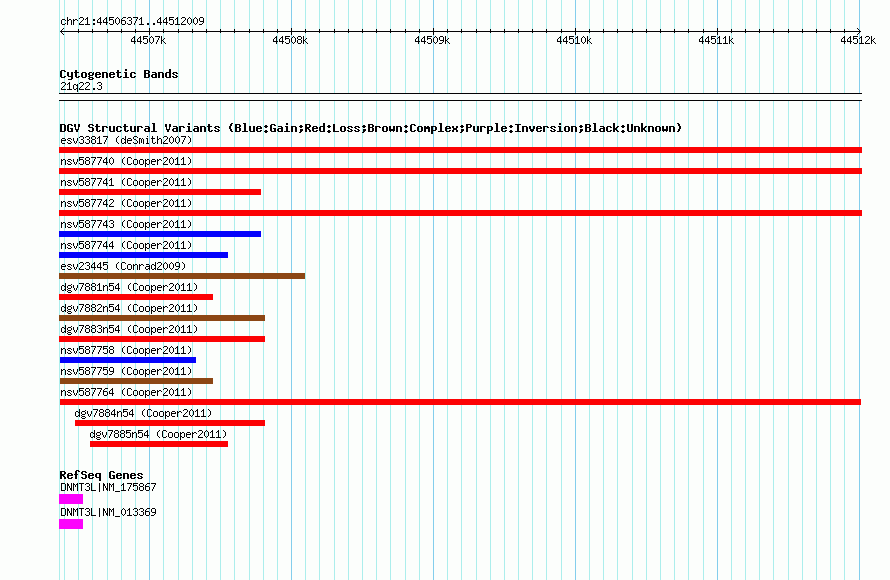Image resolution: width=890 pixels, height=580 pixels.
Task: Click the magenta block for DNMT3L|NM_175867
Action: (71, 499)
